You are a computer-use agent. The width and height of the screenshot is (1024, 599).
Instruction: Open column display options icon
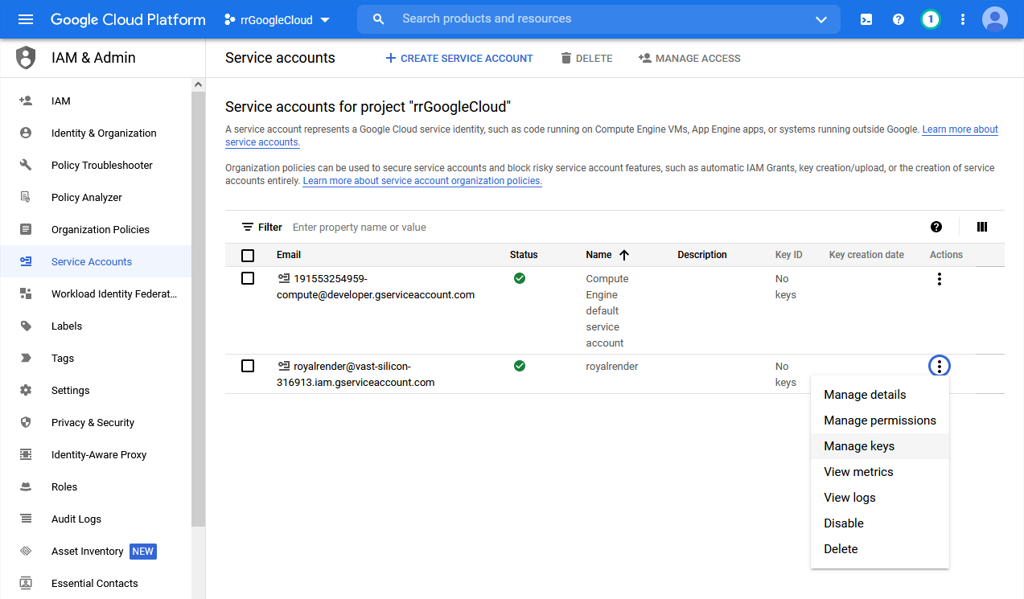(x=982, y=227)
